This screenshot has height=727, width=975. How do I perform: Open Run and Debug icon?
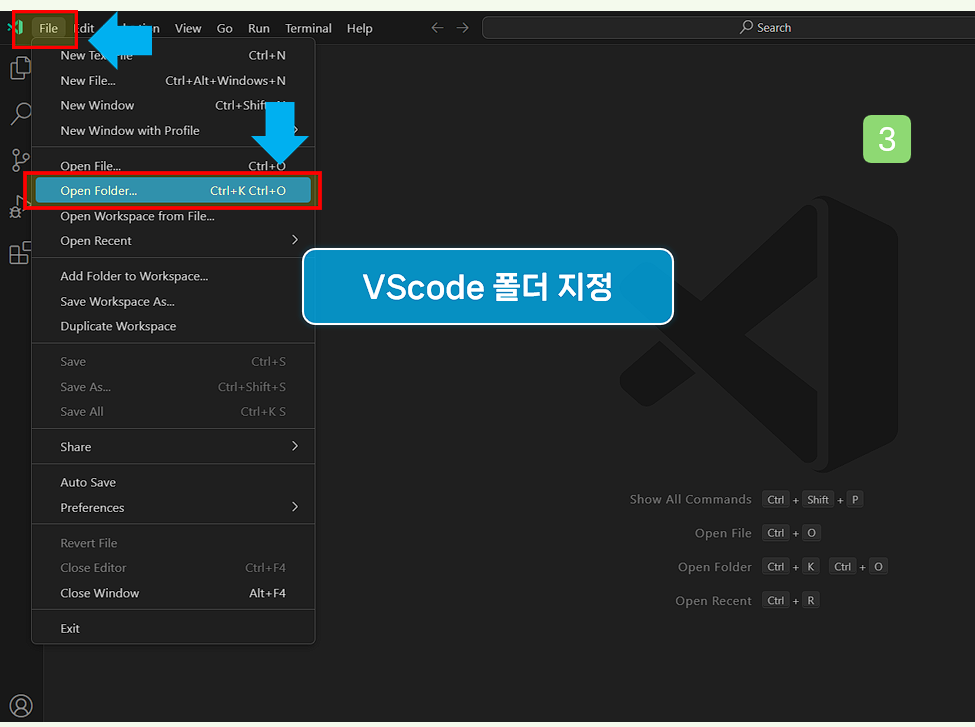coord(20,205)
